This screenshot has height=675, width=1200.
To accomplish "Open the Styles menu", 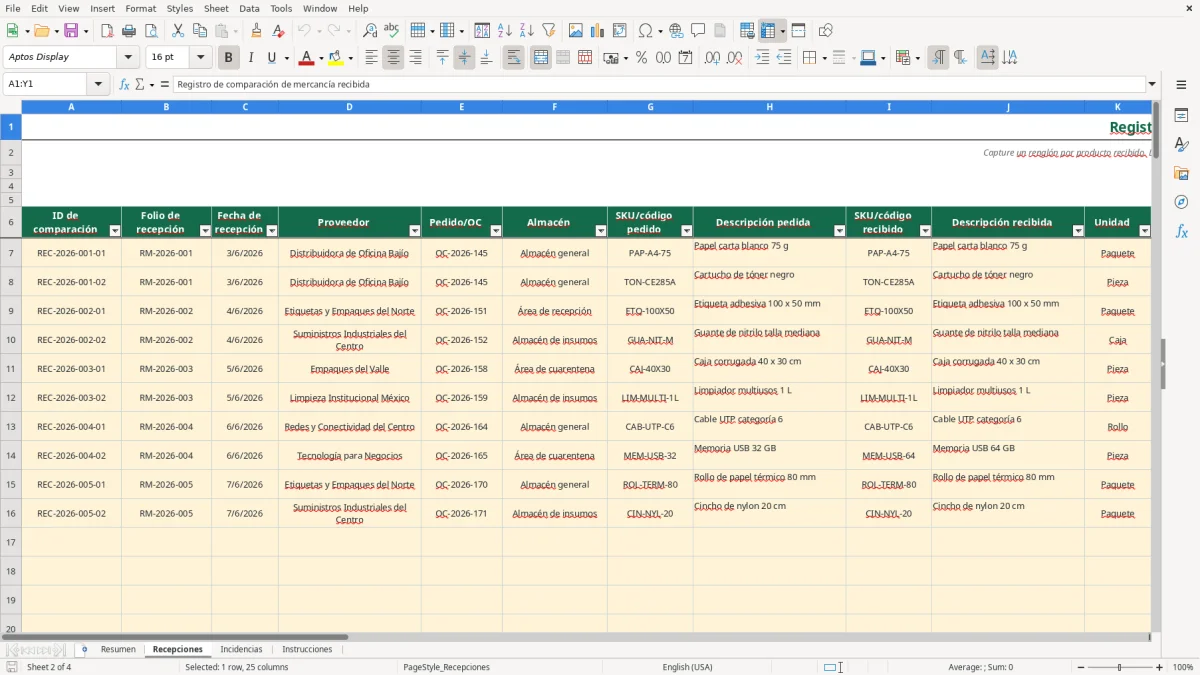I will coord(180,8).
